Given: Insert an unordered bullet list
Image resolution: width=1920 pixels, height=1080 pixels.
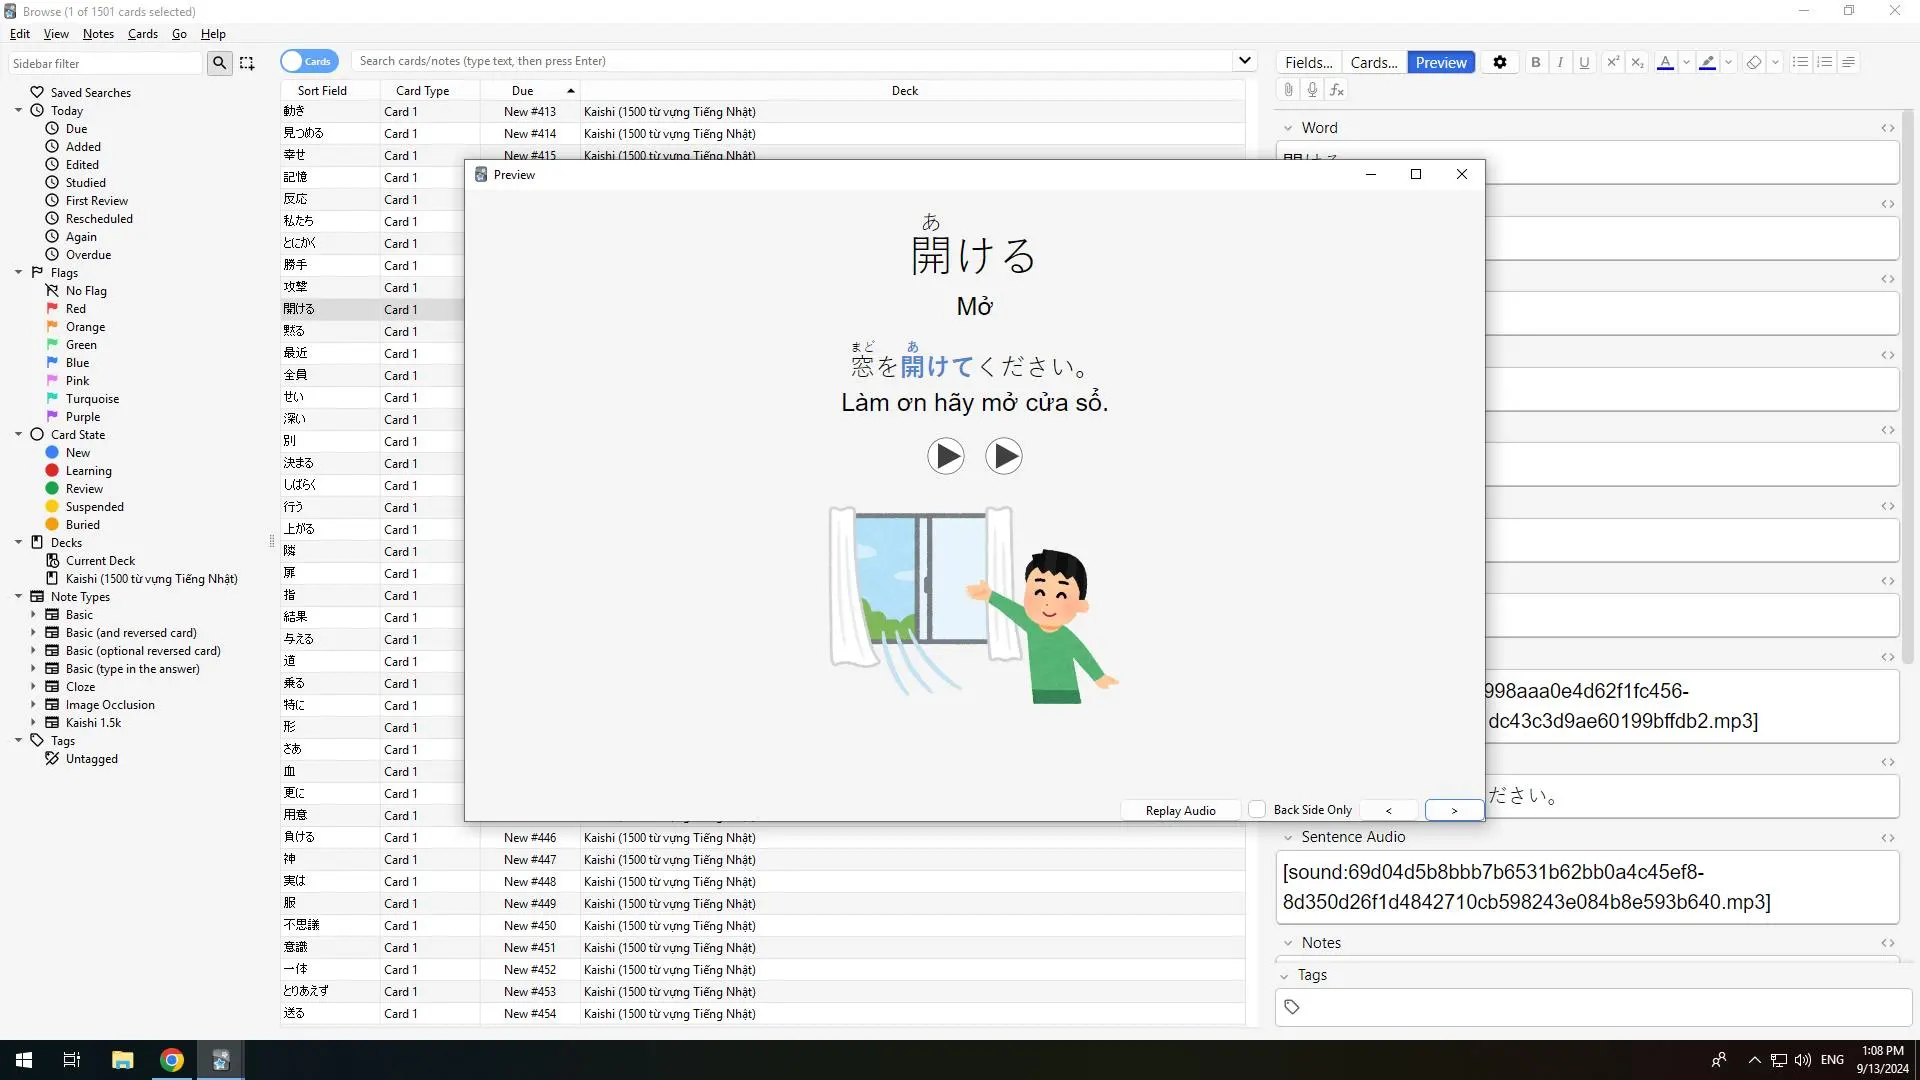Looking at the screenshot, I should (x=1800, y=62).
